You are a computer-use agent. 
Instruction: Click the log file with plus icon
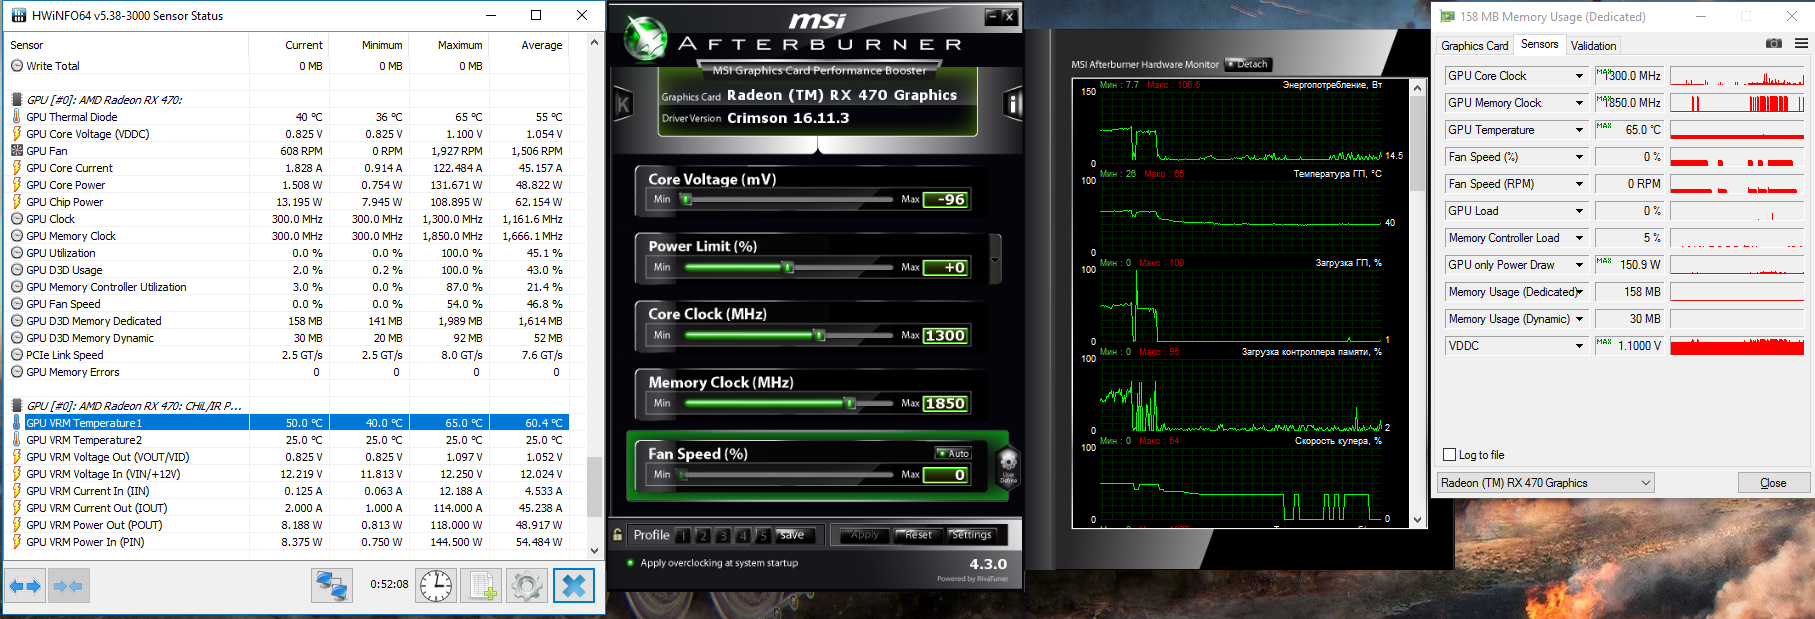[x=481, y=586]
